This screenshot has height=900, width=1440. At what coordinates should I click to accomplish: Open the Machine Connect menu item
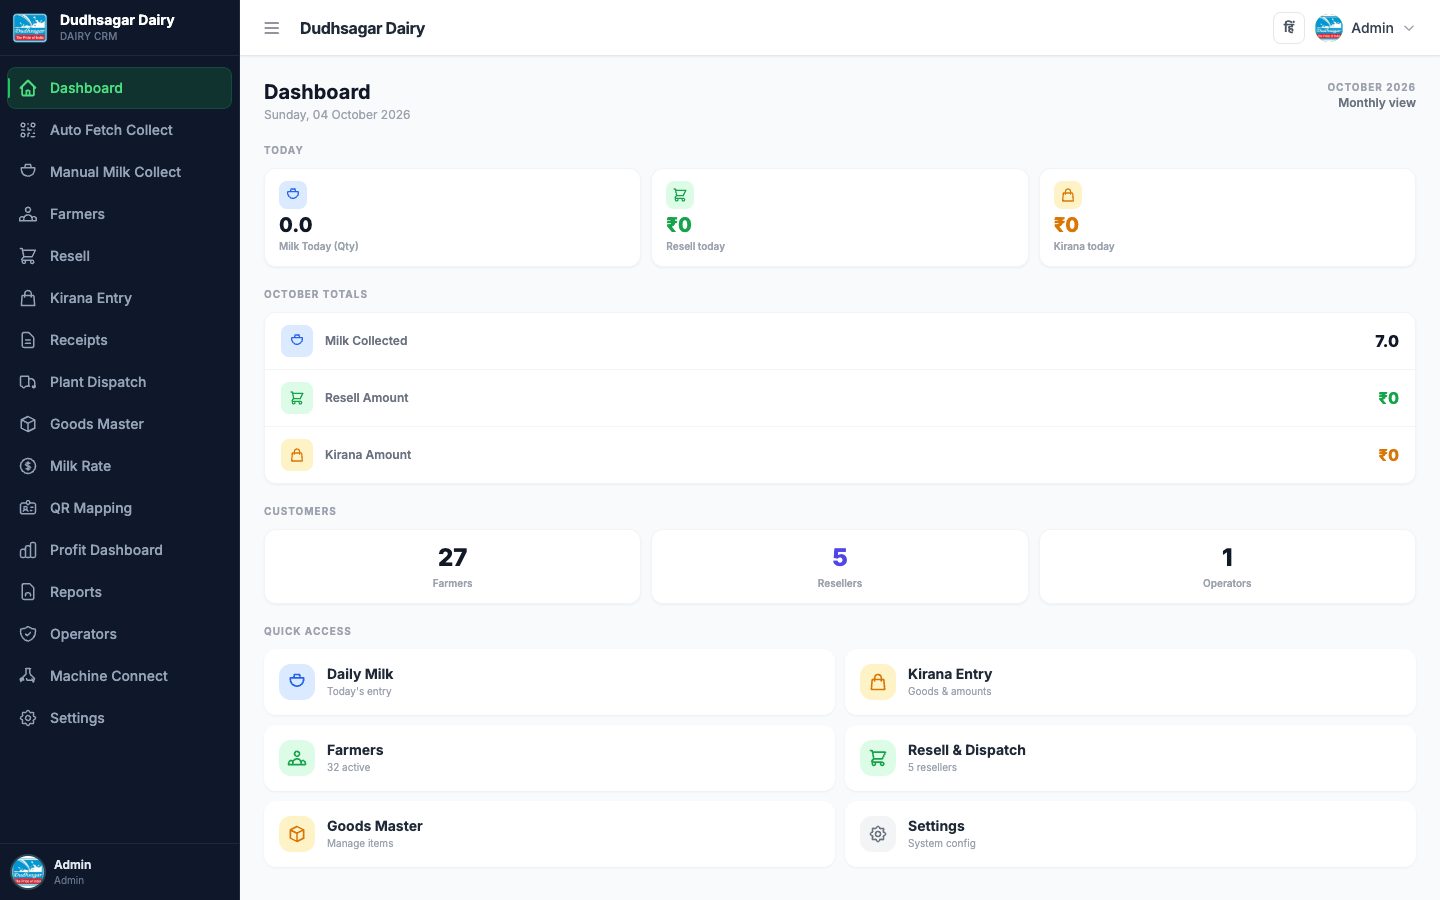click(120, 676)
